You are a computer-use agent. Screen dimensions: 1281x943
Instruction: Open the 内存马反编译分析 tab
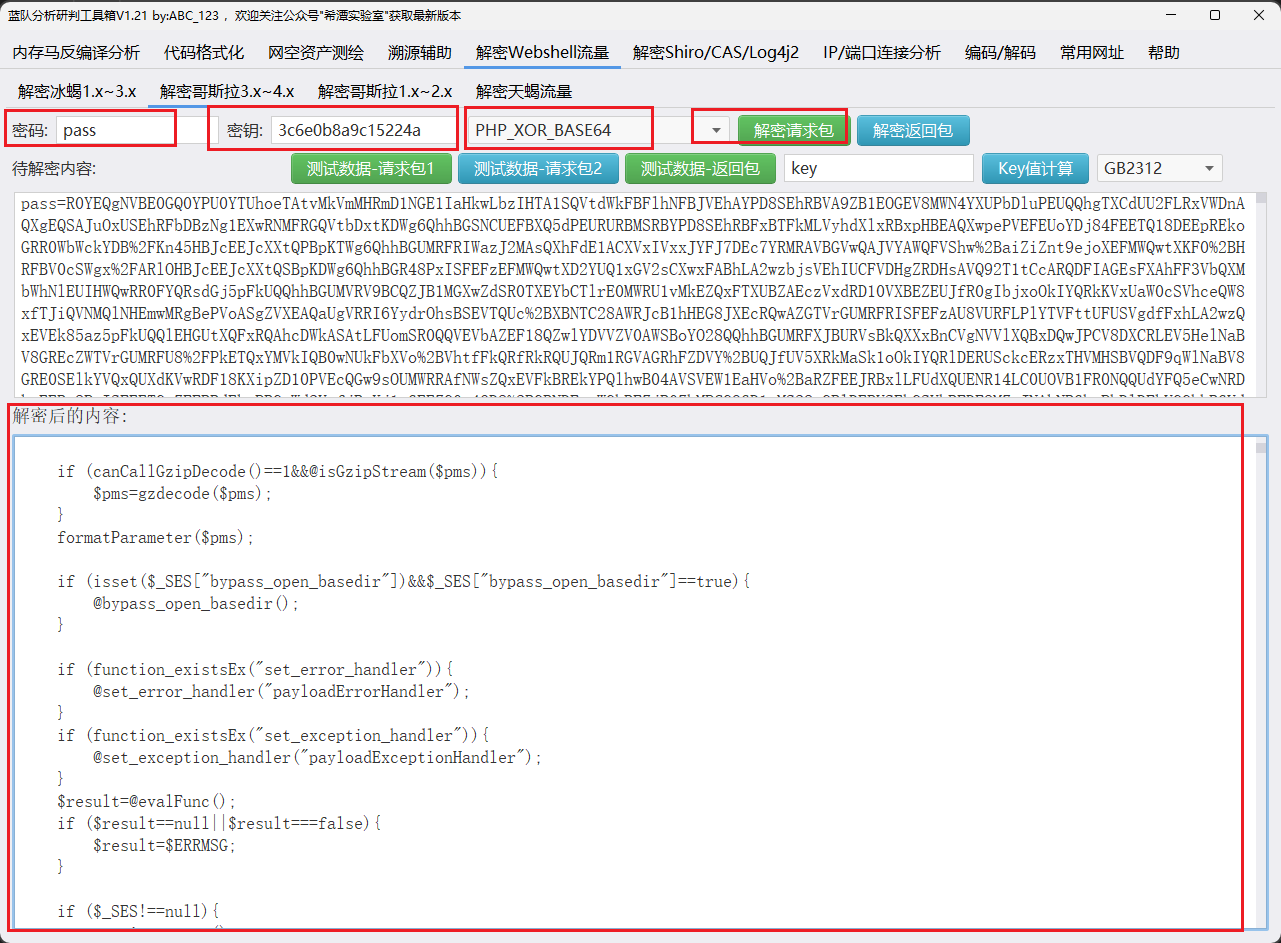(76, 53)
